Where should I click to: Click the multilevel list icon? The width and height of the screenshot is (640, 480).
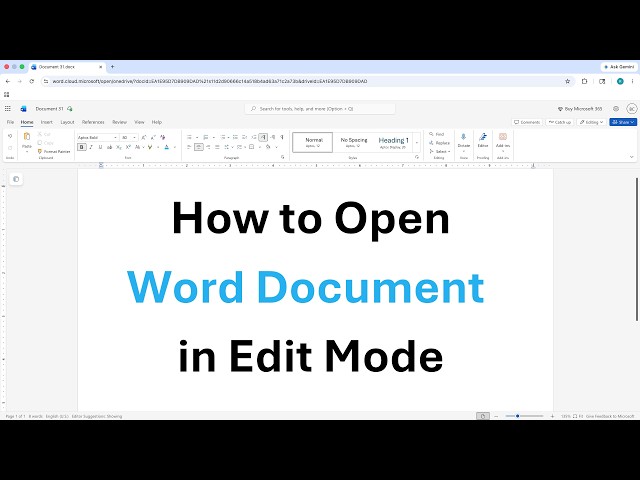point(223,138)
